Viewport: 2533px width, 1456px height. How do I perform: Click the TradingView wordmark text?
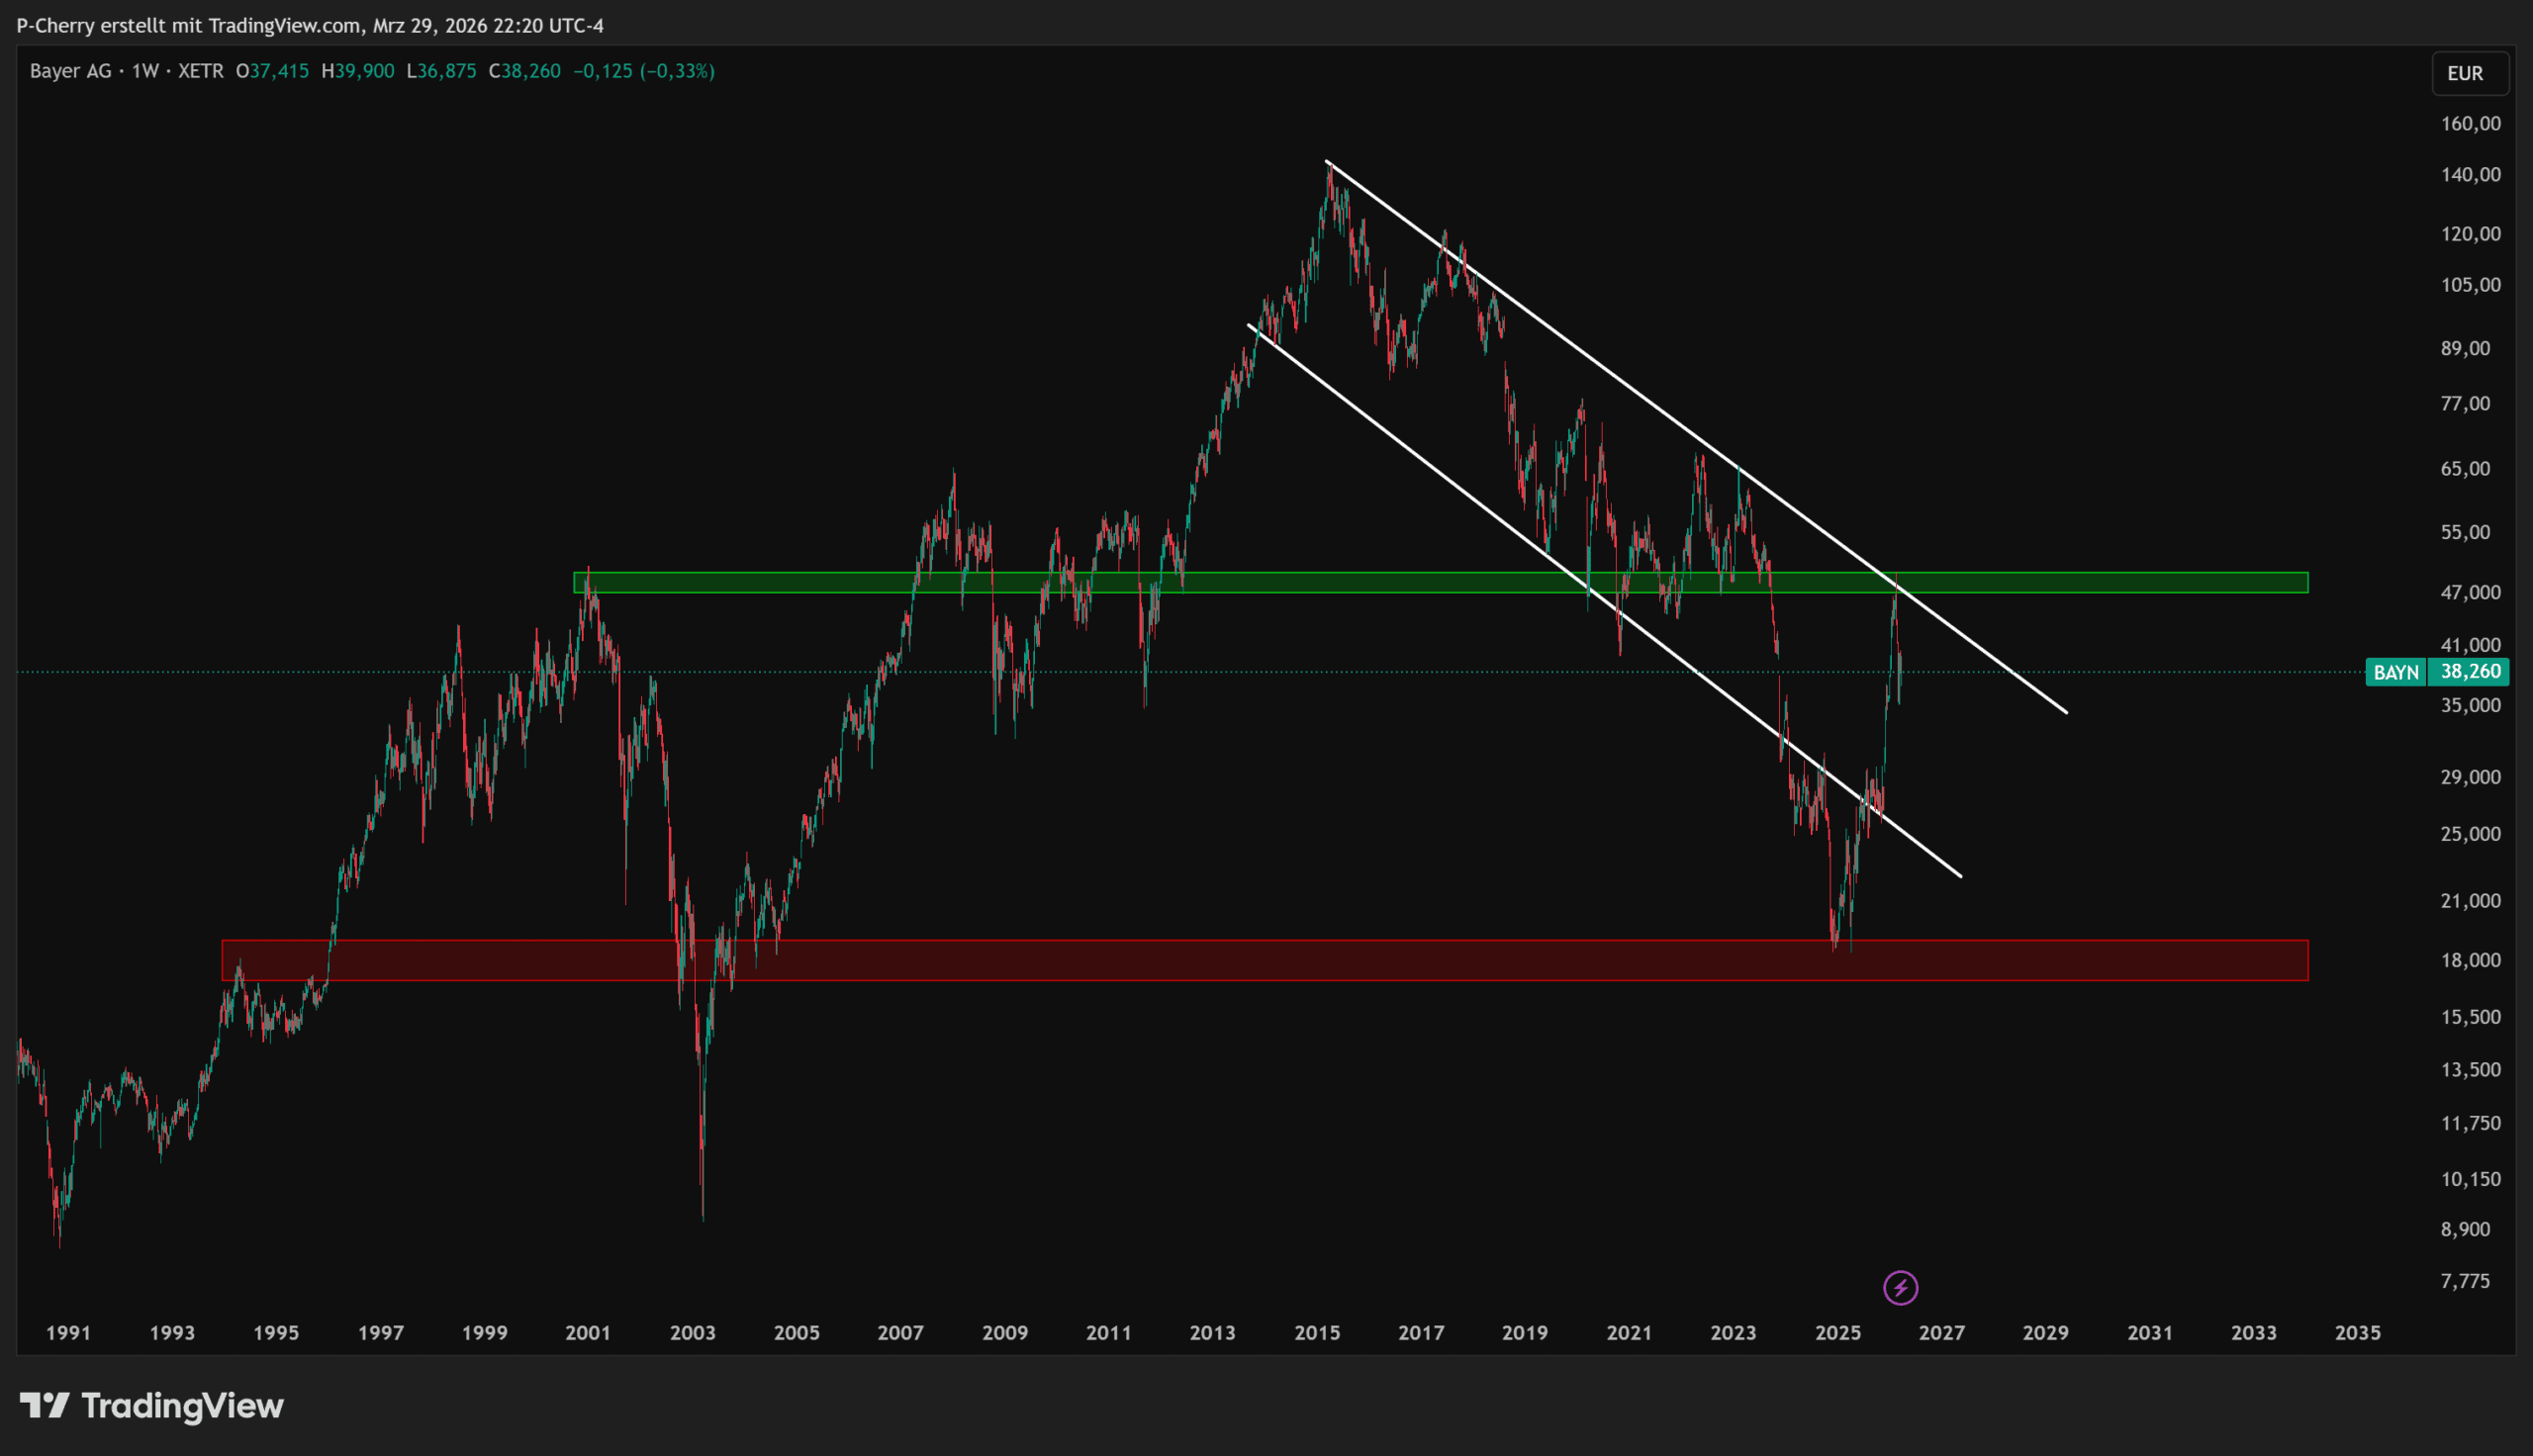pyautogui.click(x=182, y=1405)
